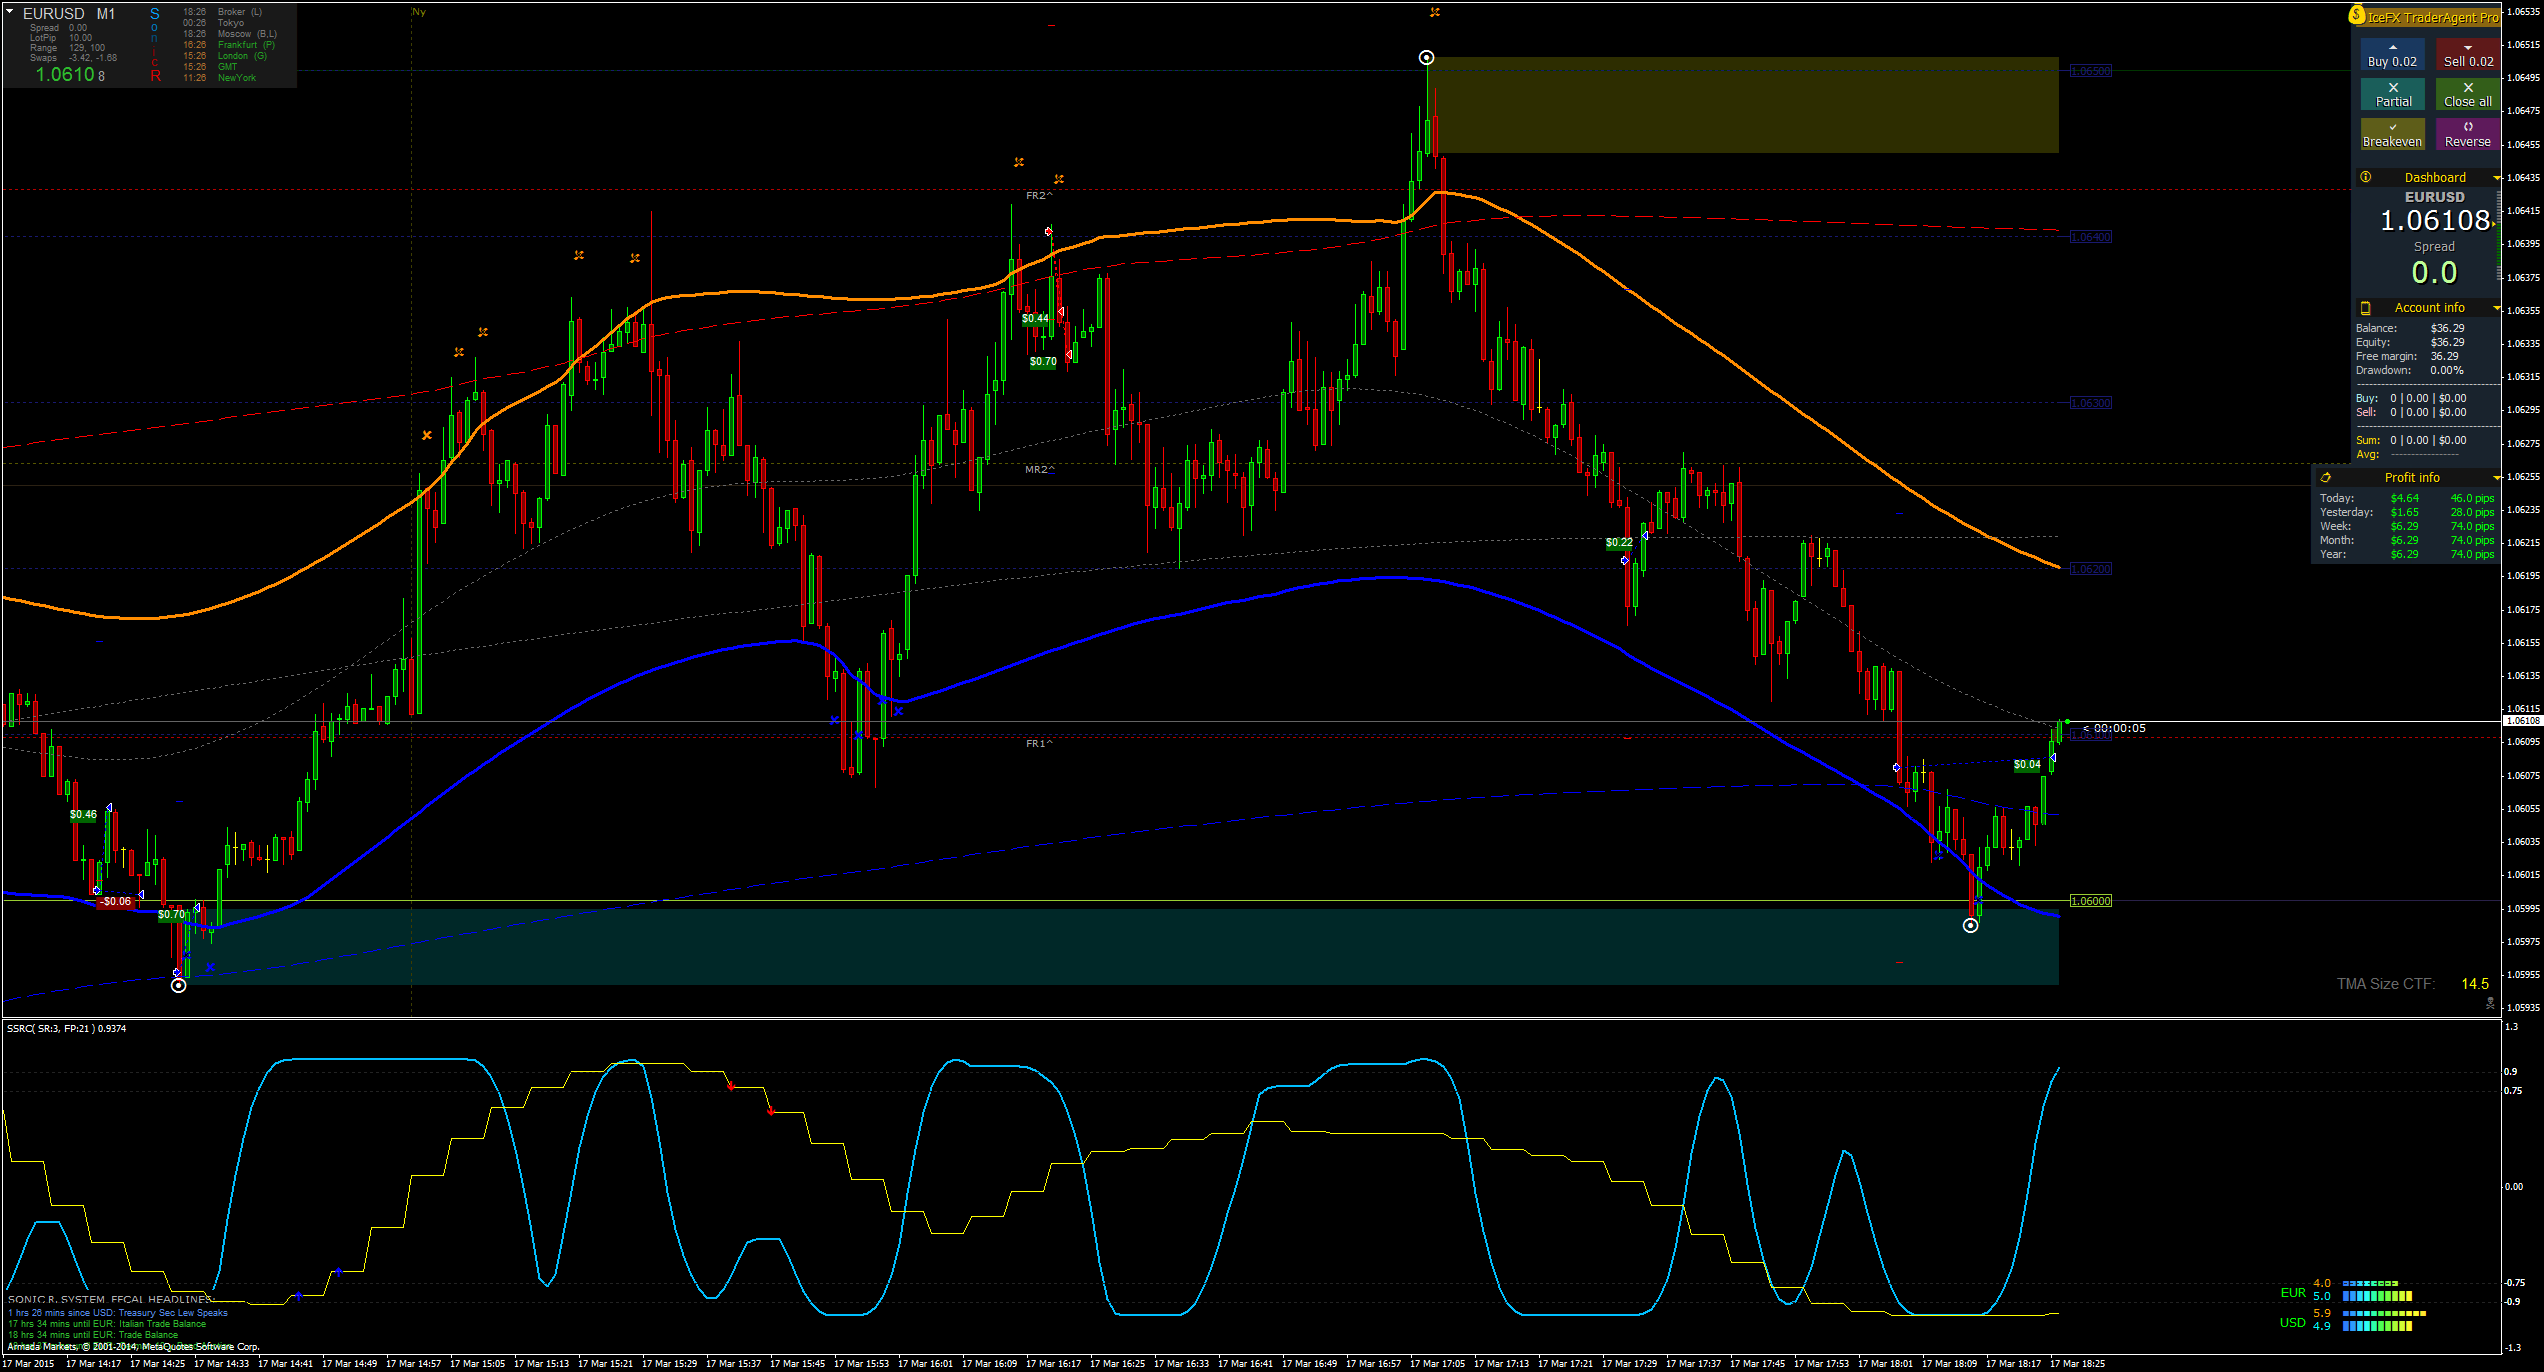Screen dimensions: 2544x1372
Task: Select the $0.22 trade profit label
Action: coord(1619,543)
